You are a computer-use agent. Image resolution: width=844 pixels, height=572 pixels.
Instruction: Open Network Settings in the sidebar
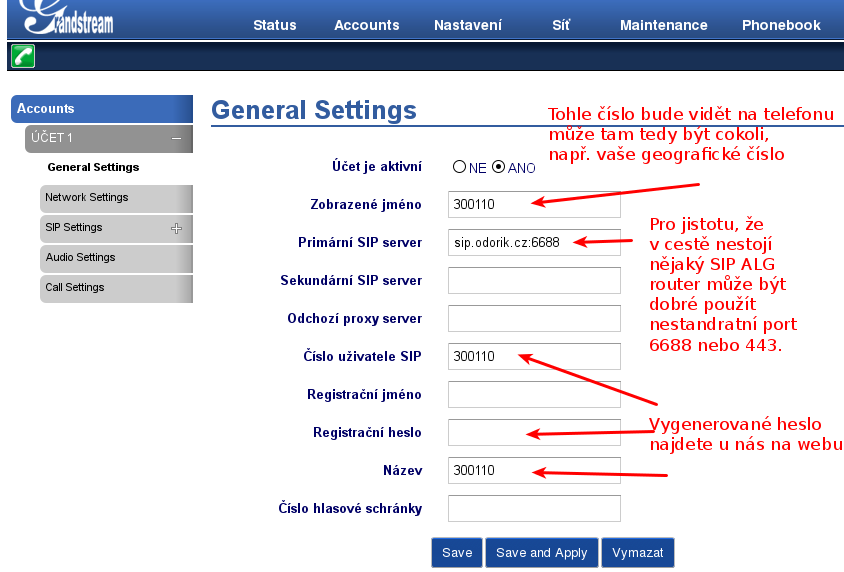click(87, 198)
